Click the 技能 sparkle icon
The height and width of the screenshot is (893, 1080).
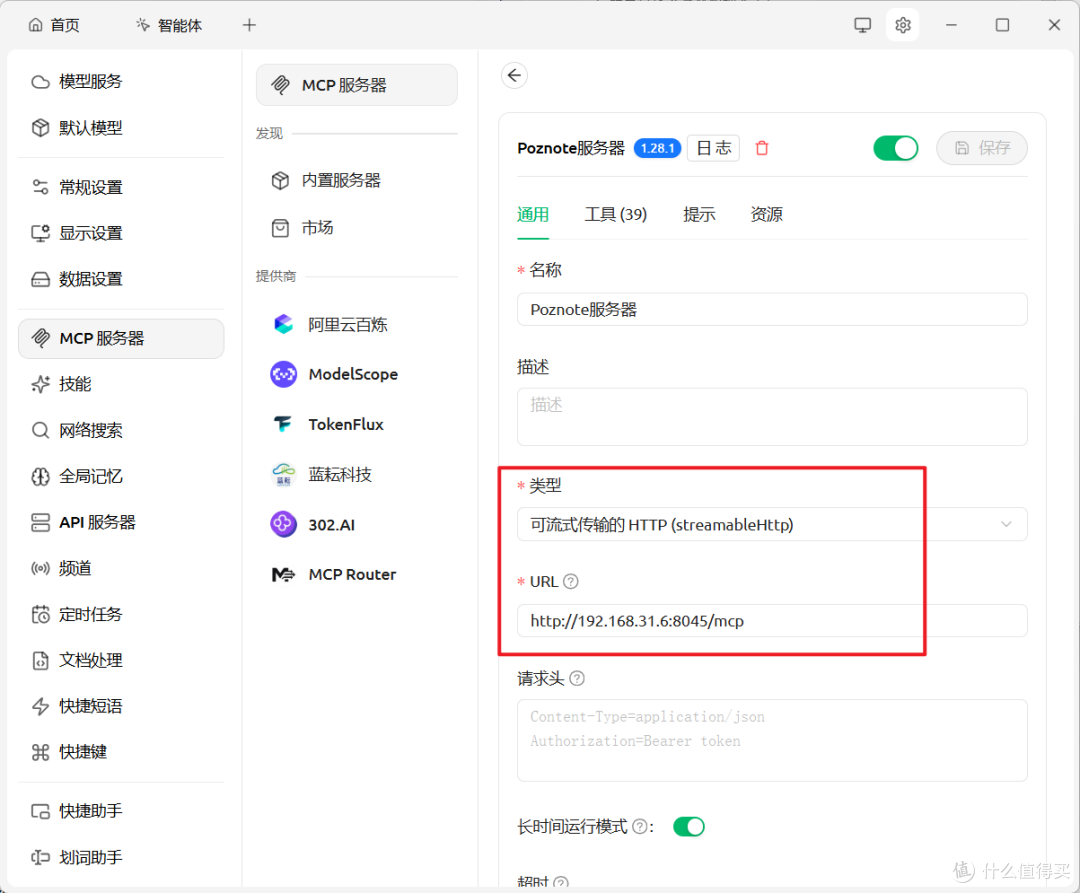click(x=41, y=384)
